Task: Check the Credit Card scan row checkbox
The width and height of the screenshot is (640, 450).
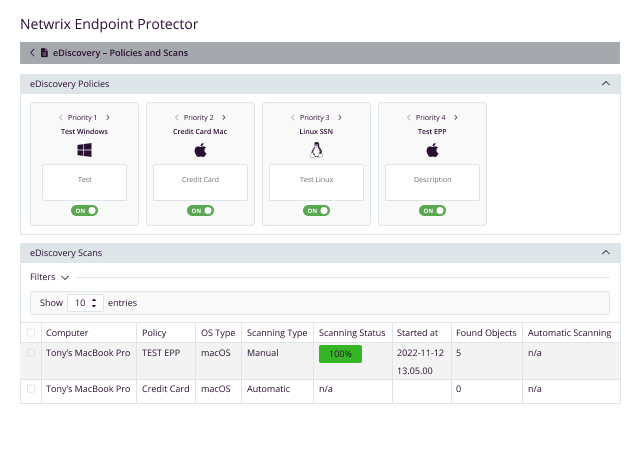Action: point(31,389)
